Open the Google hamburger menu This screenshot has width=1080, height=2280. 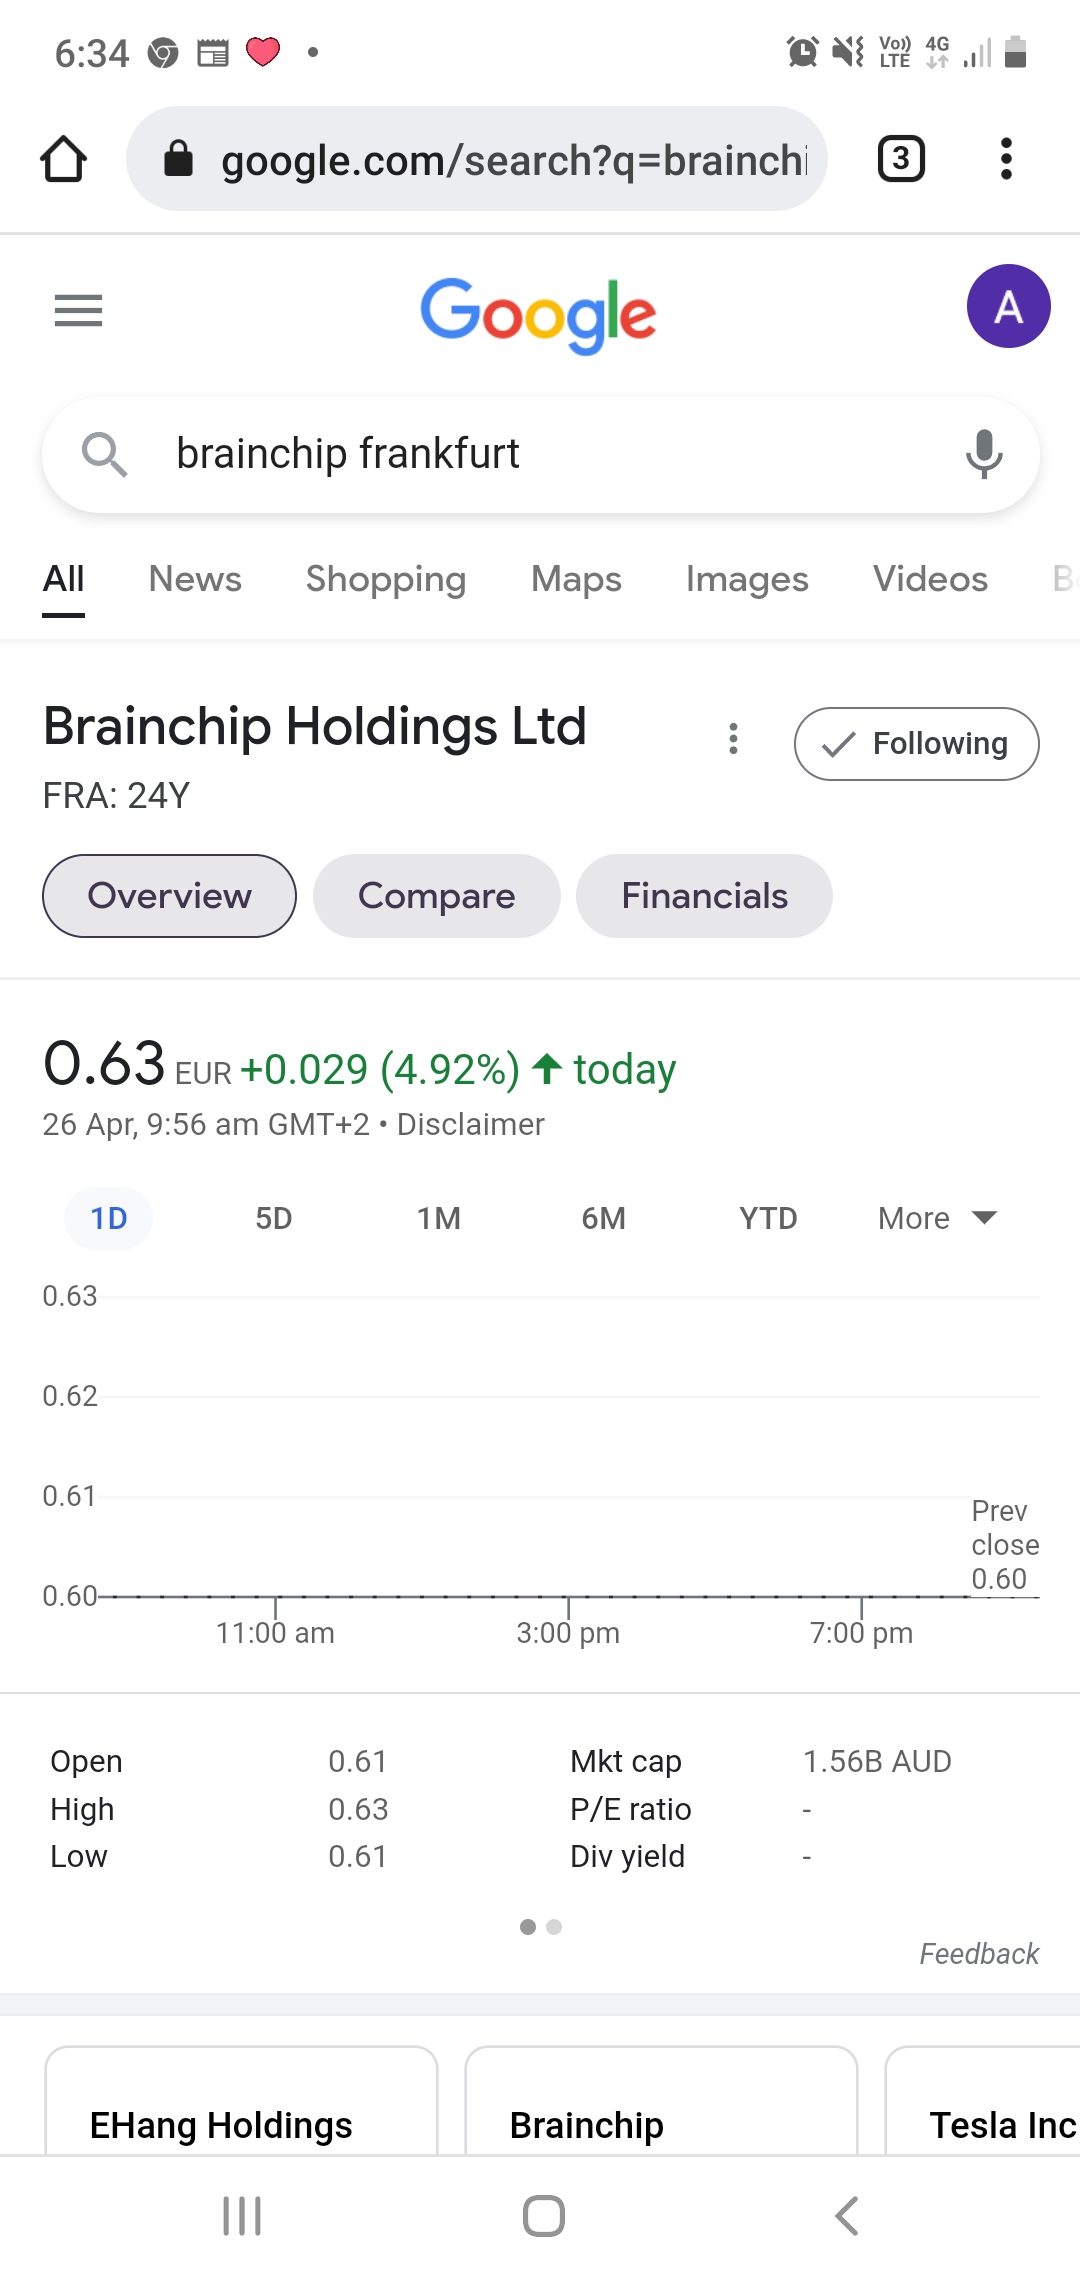(78, 310)
